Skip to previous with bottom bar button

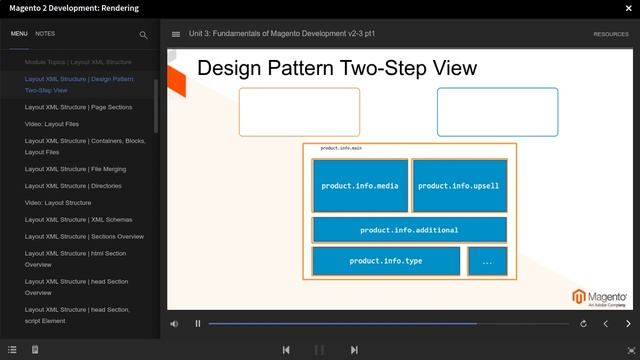(286, 350)
